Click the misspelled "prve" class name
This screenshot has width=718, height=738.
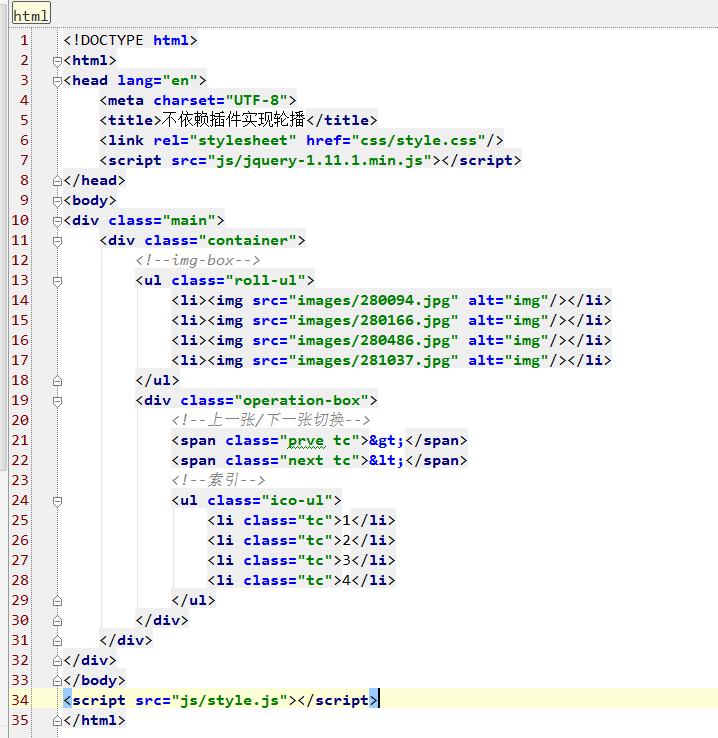click(x=306, y=441)
